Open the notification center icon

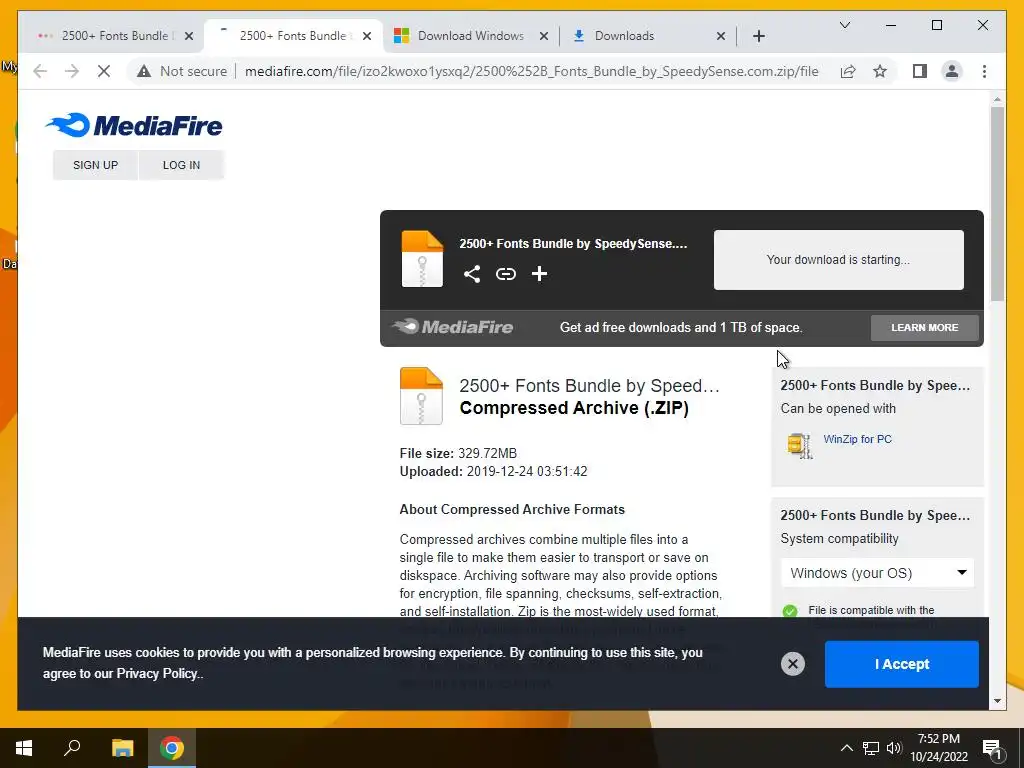pyautogui.click(x=992, y=749)
